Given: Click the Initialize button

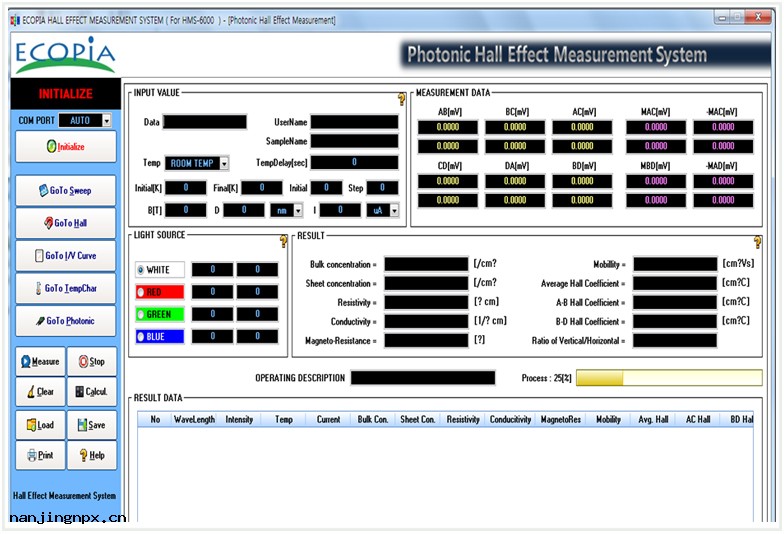Looking at the screenshot, I should pos(65,146).
